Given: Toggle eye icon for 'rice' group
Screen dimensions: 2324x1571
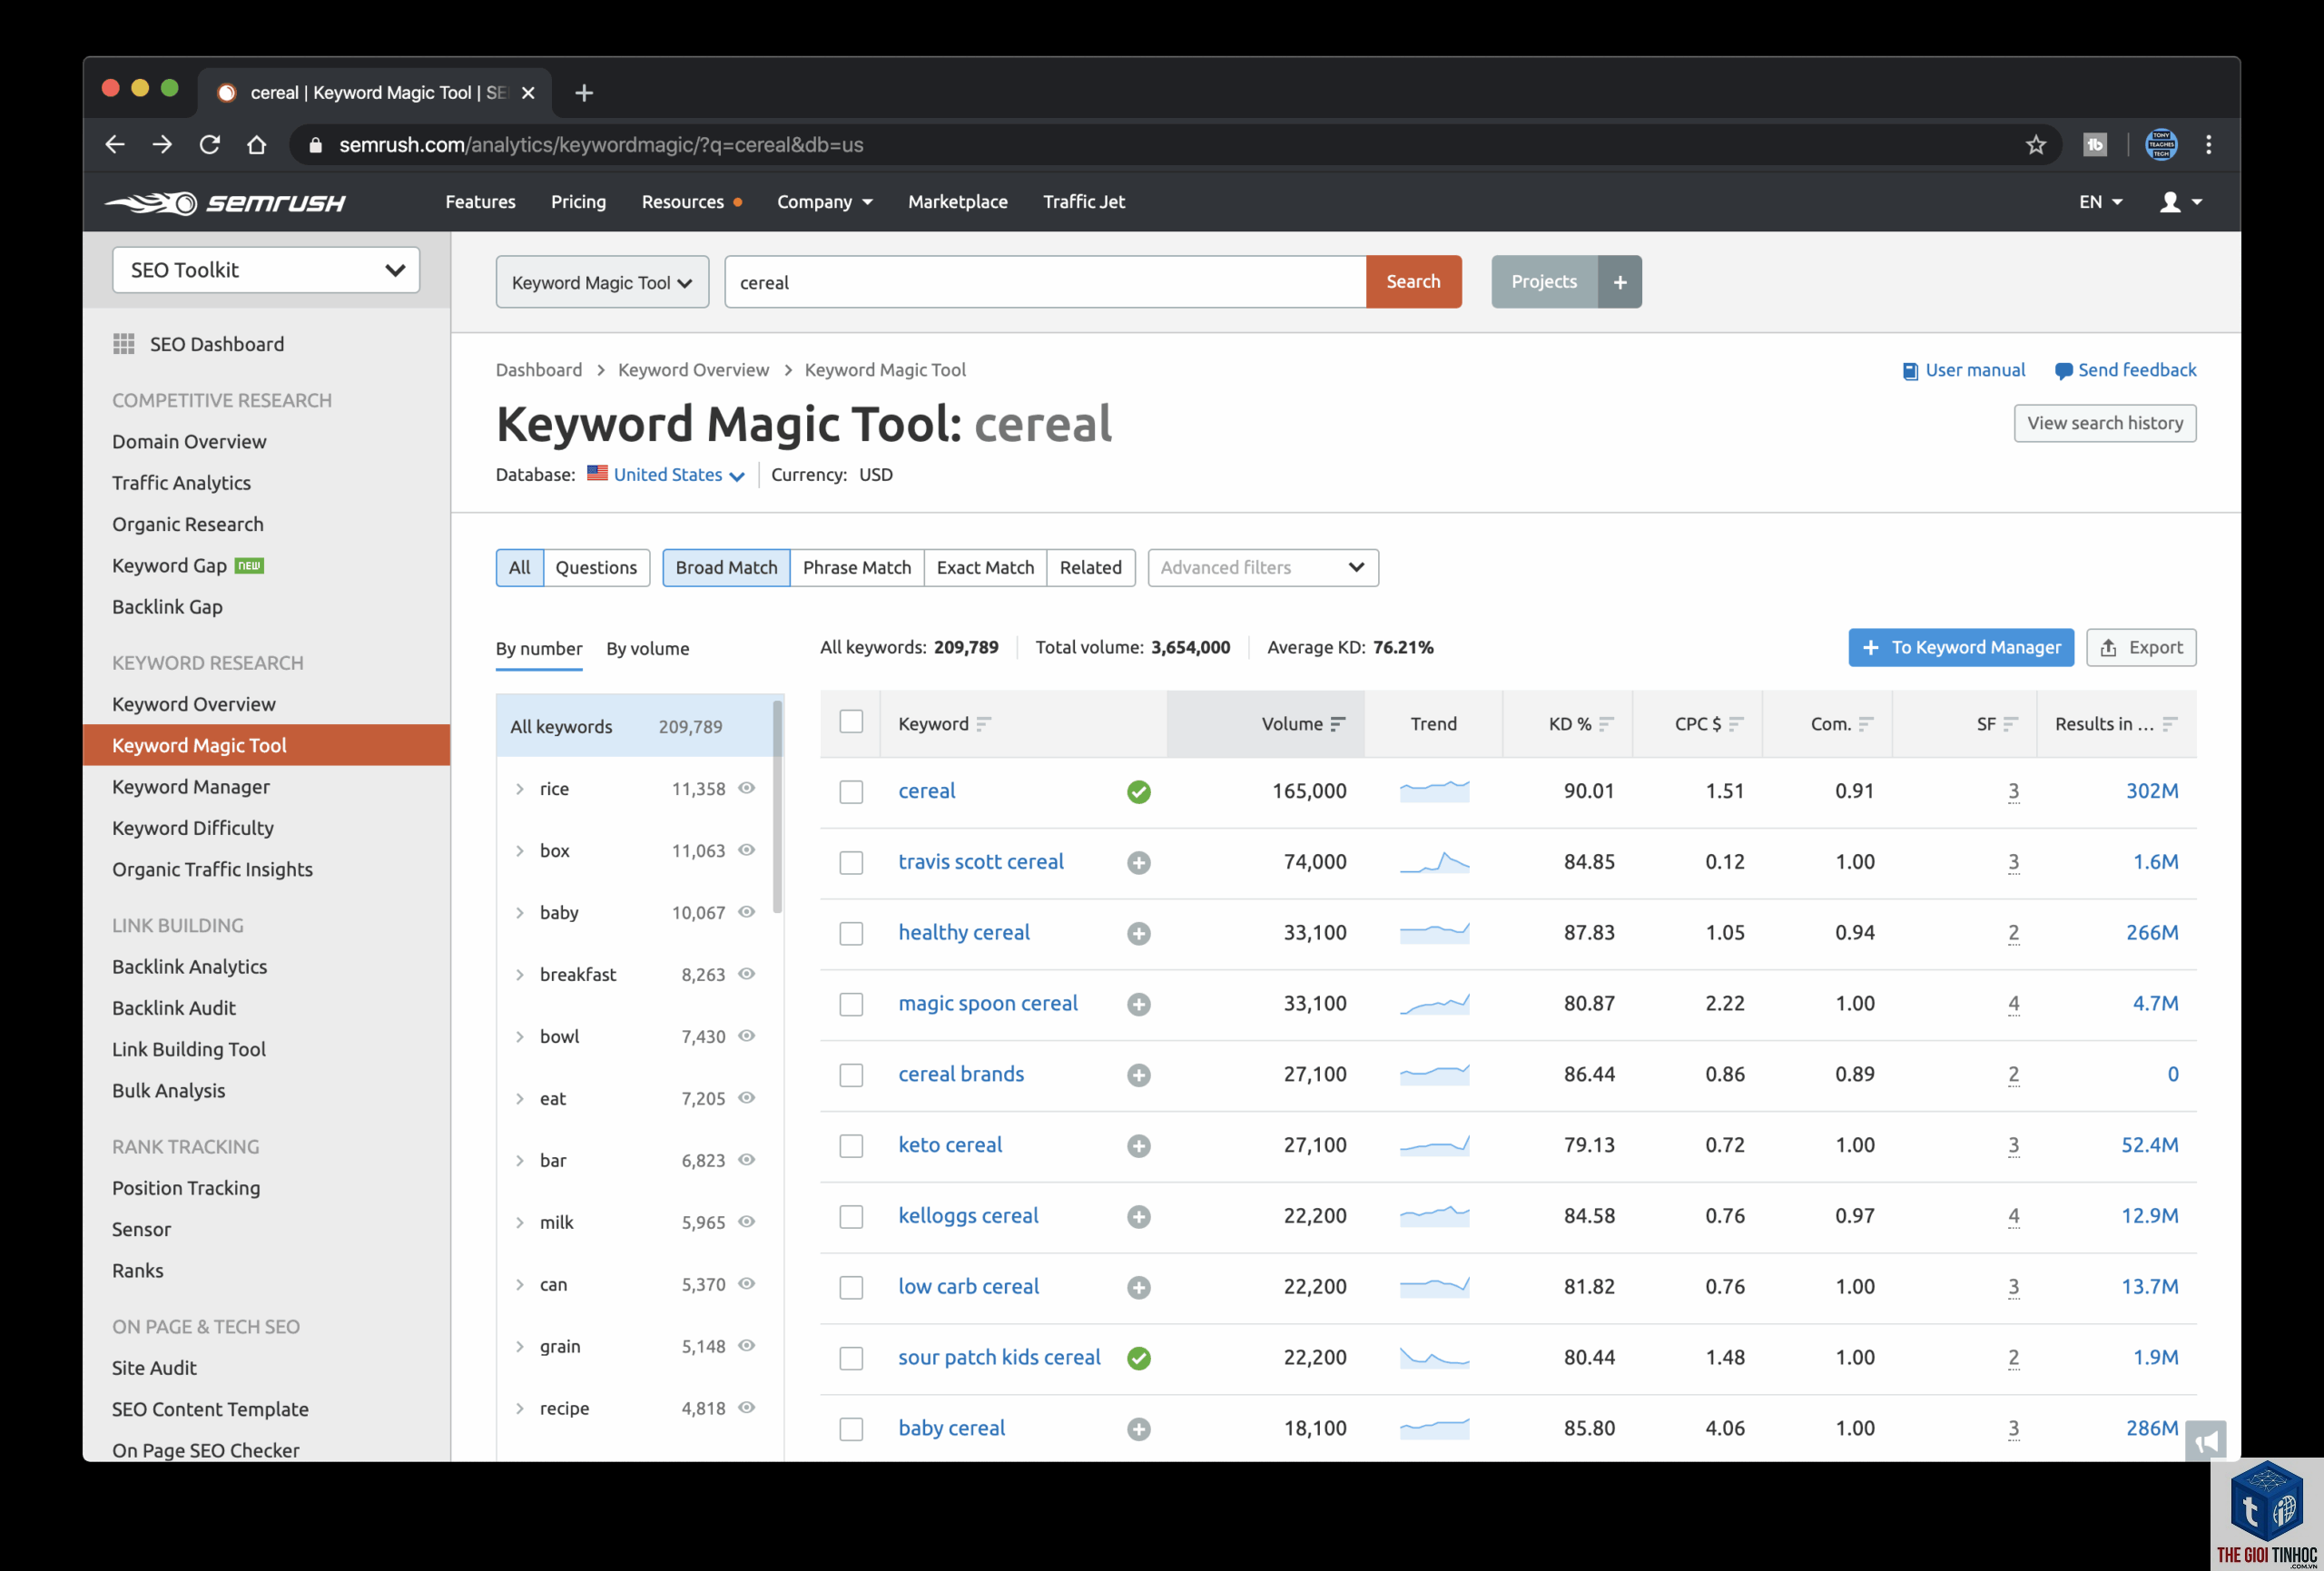Looking at the screenshot, I should pos(746,788).
